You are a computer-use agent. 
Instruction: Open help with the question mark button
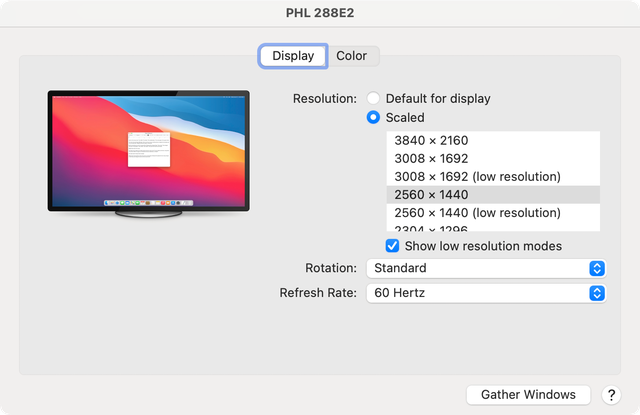[611, 395]
